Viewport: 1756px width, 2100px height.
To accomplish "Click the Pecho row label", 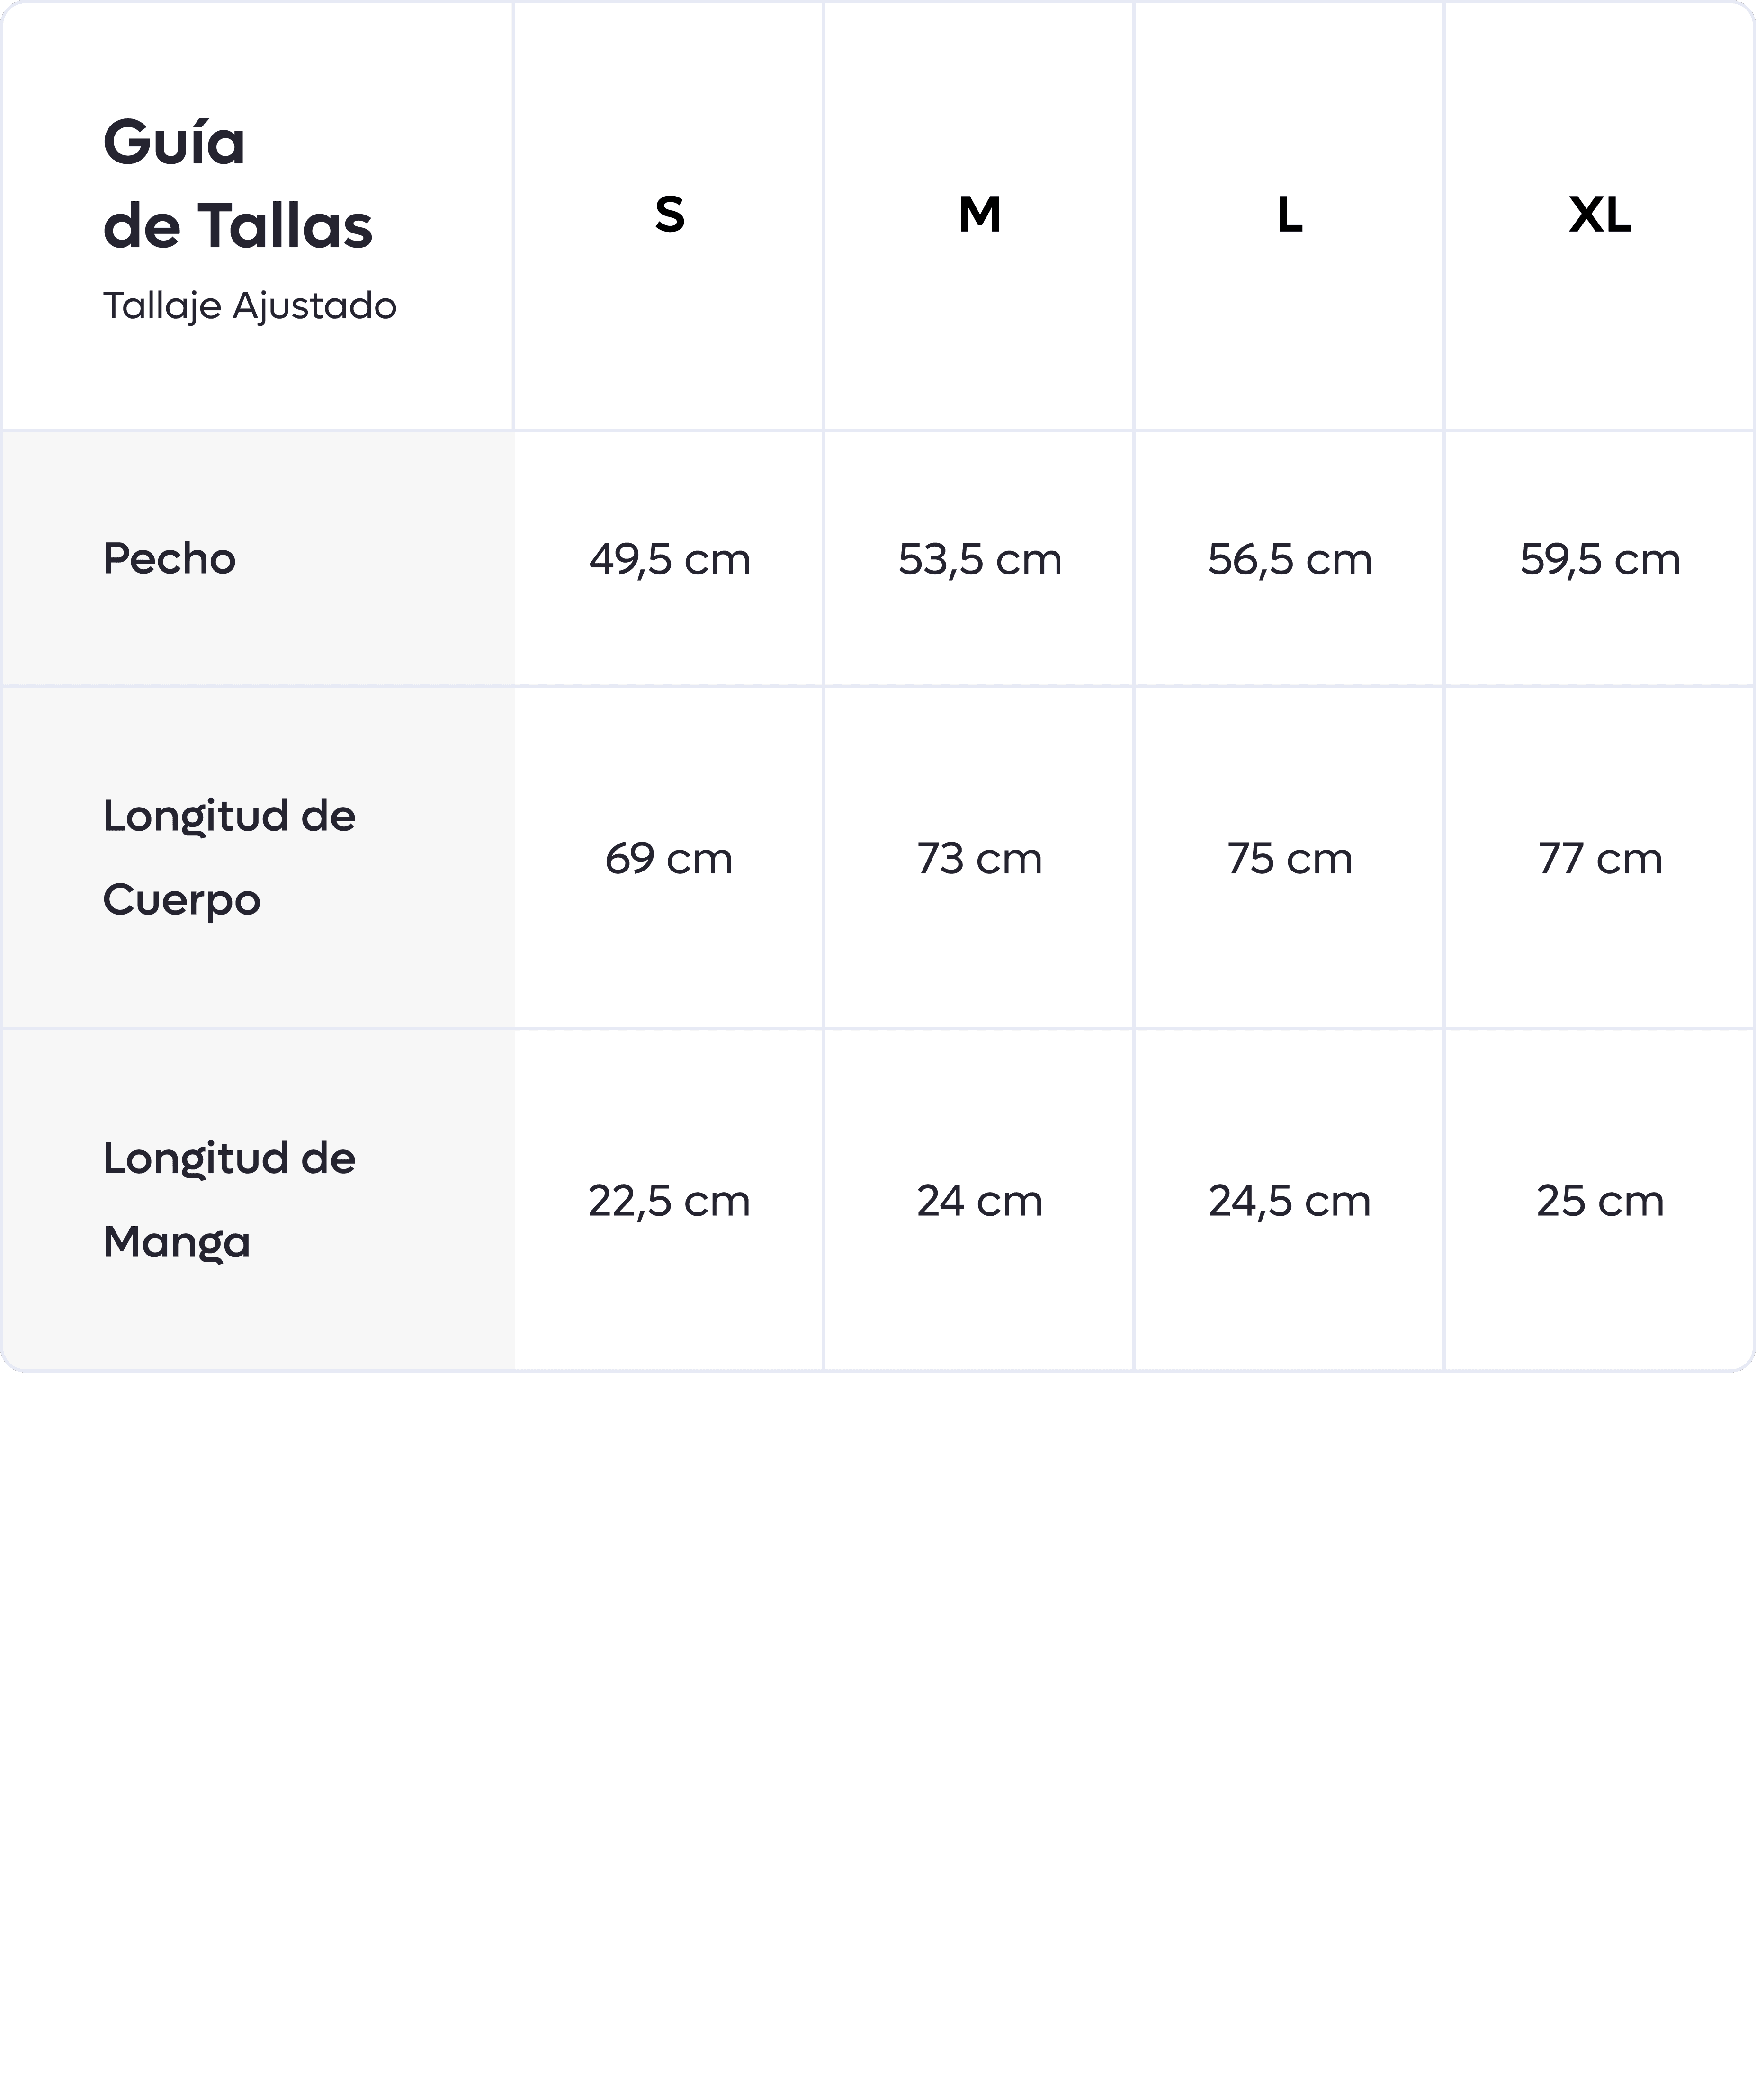I will pyautogui.click(x=169, y=559).
